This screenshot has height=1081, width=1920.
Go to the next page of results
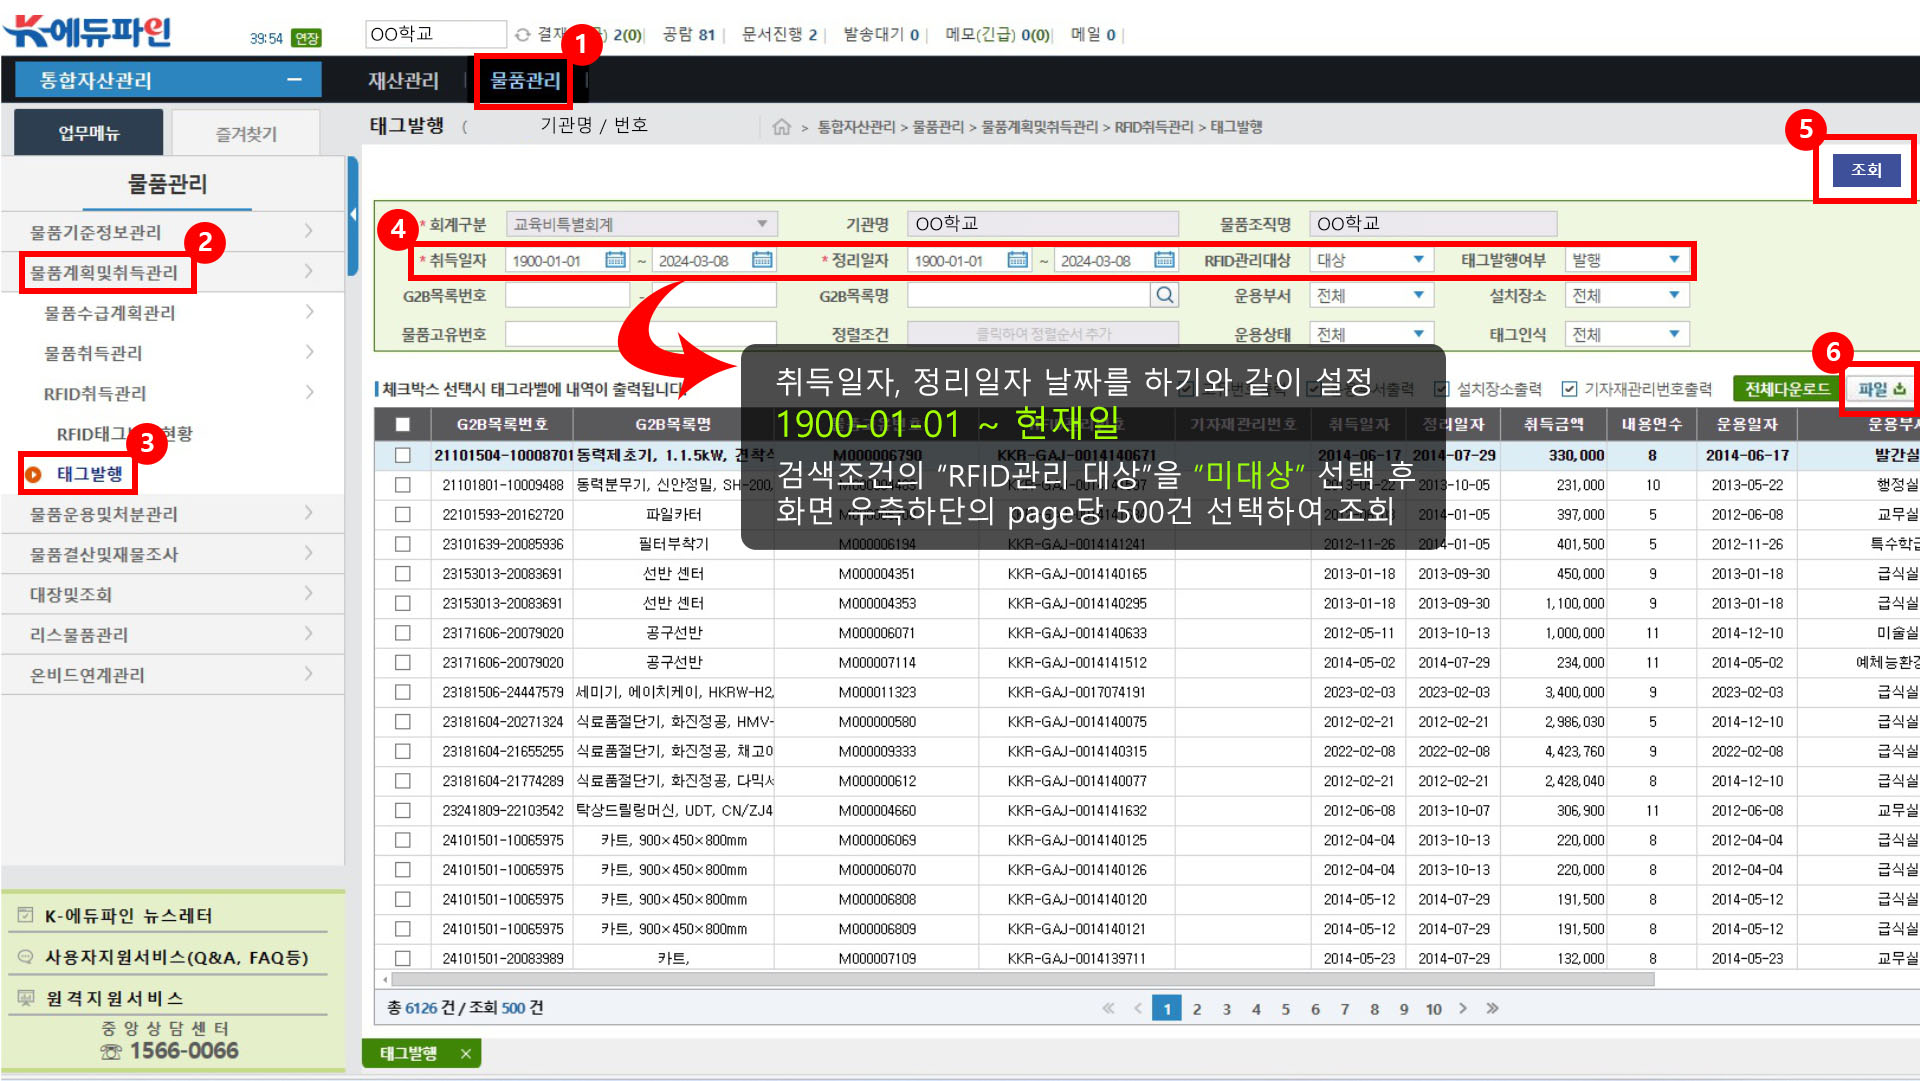click(1463, 1008)
